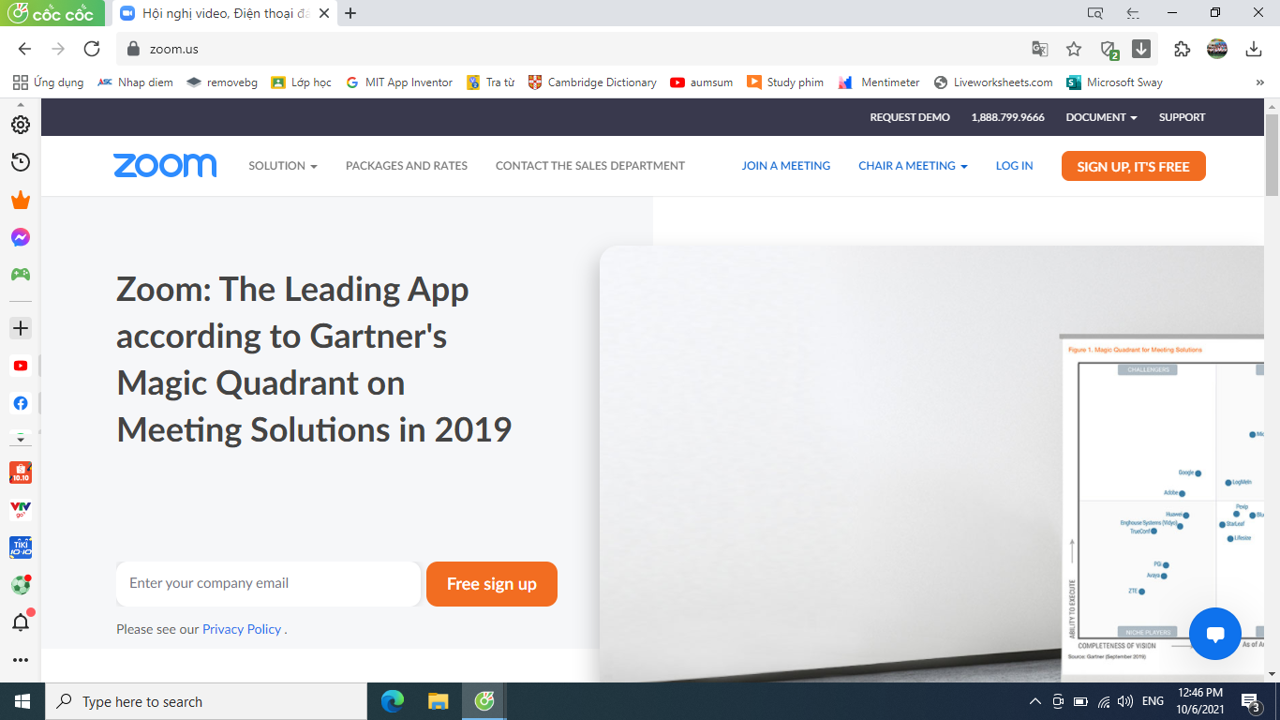Call number 1.888.799.9666 link
The width and height of the screenshot is (1280, 720).
[x=1008, y=117]
